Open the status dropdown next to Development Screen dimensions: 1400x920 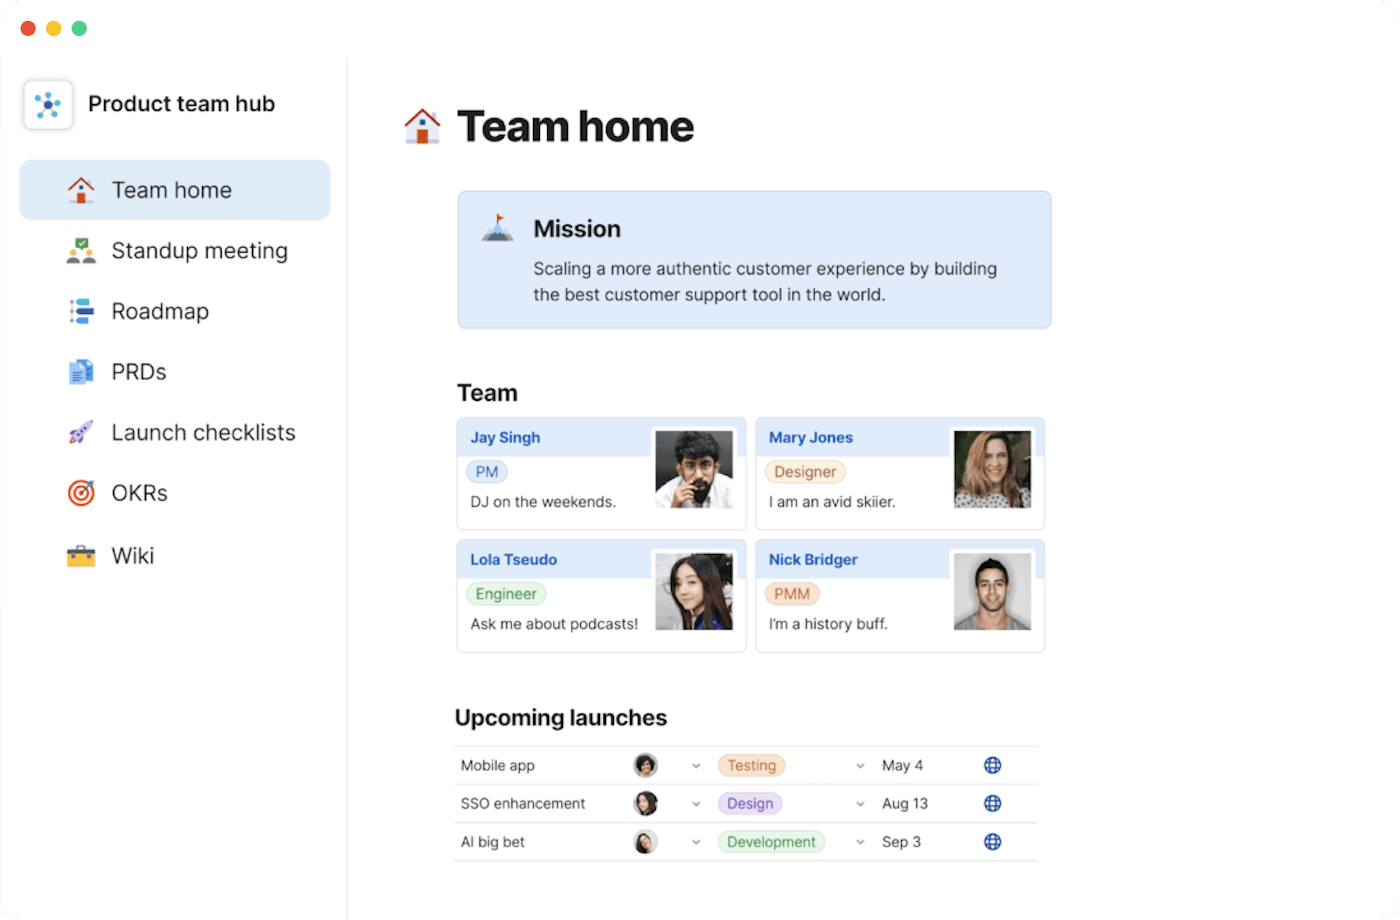pyautogui.click(x=860, y=842)
